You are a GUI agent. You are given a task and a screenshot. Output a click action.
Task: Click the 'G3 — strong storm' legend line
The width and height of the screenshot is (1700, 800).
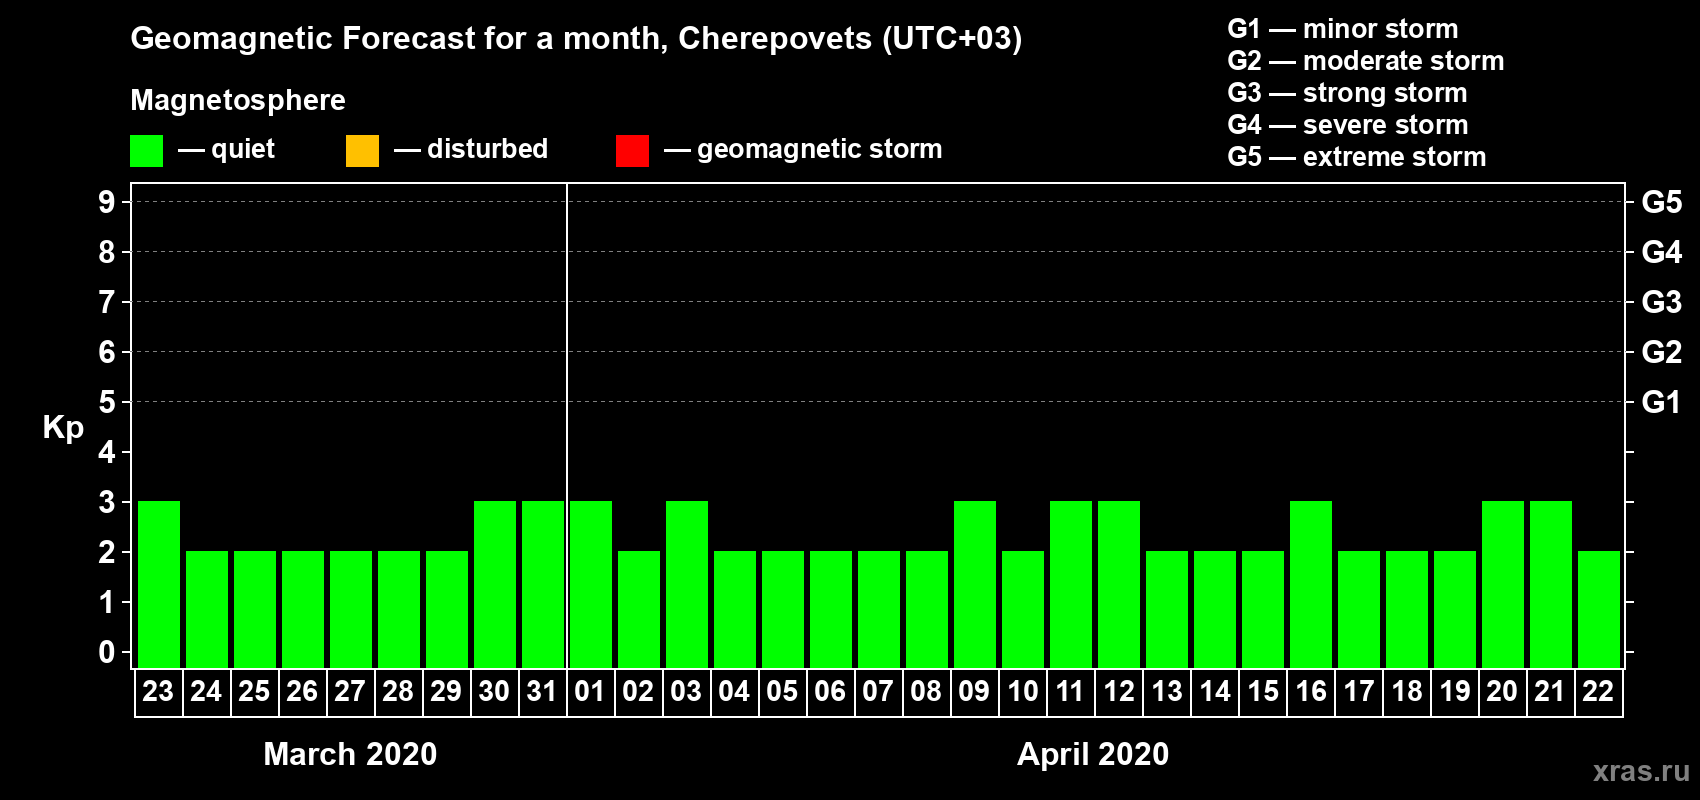1347,93
